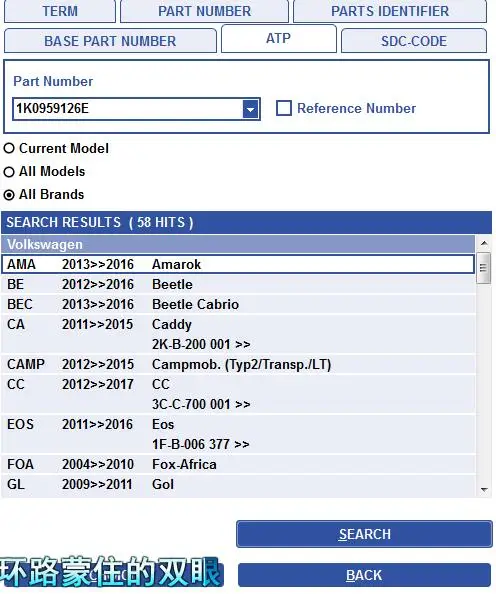The height and width of the screenshot is (594, 496).
Task: Enable the Reference Number checkbox
Action: coord(284,108)
